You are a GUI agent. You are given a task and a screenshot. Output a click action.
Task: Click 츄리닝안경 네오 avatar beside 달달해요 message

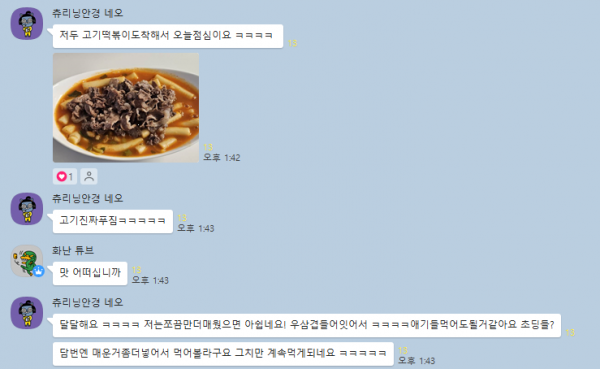pyautogui.click(x=27, y=313)
